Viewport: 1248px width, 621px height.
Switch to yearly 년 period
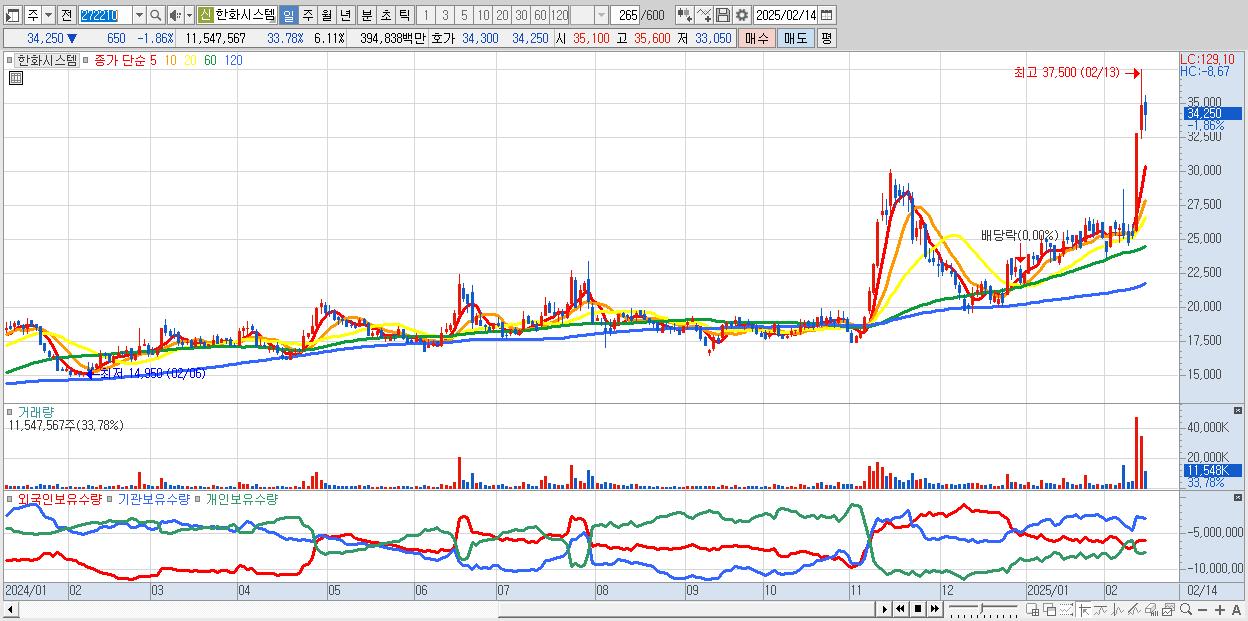pyautogui.click(x=345, y=15)
